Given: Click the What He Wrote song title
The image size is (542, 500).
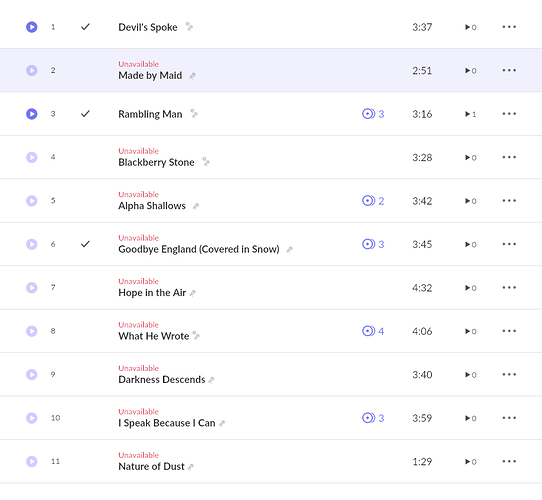Looking at the screenshot, I should [x=154, y=336].
